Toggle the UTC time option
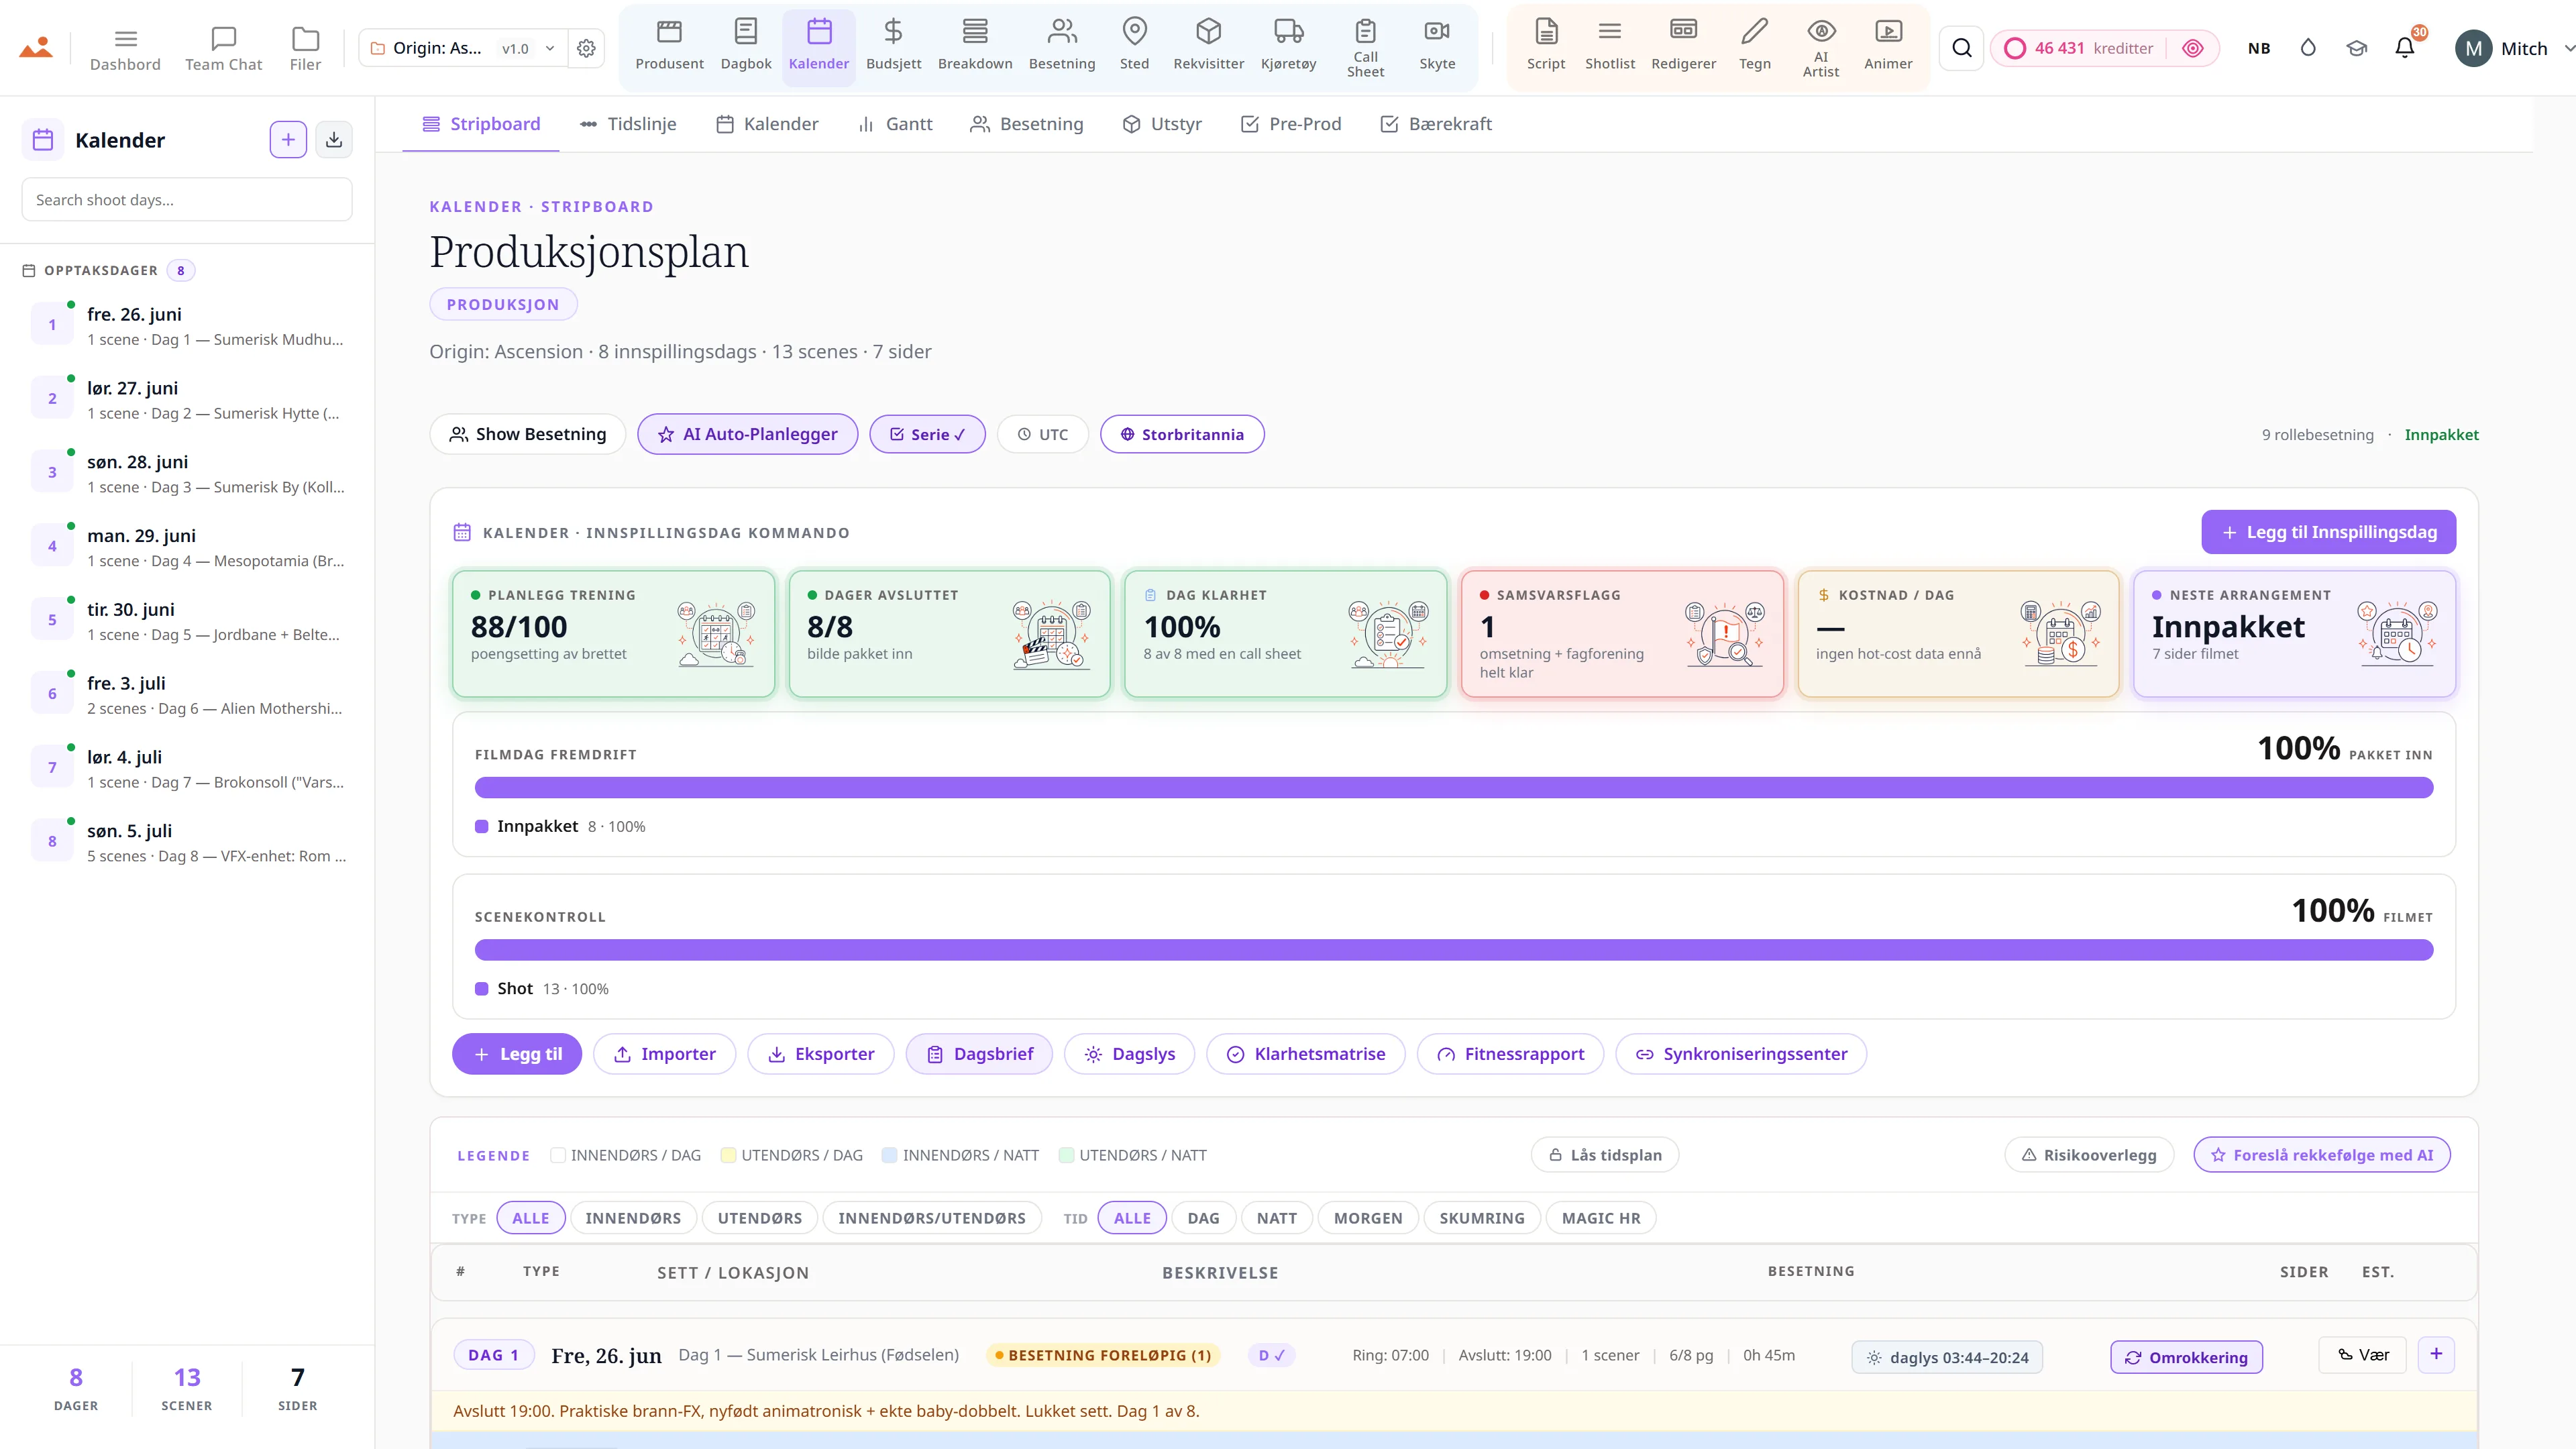The image size is (2576, 1449). (1043, 434)
